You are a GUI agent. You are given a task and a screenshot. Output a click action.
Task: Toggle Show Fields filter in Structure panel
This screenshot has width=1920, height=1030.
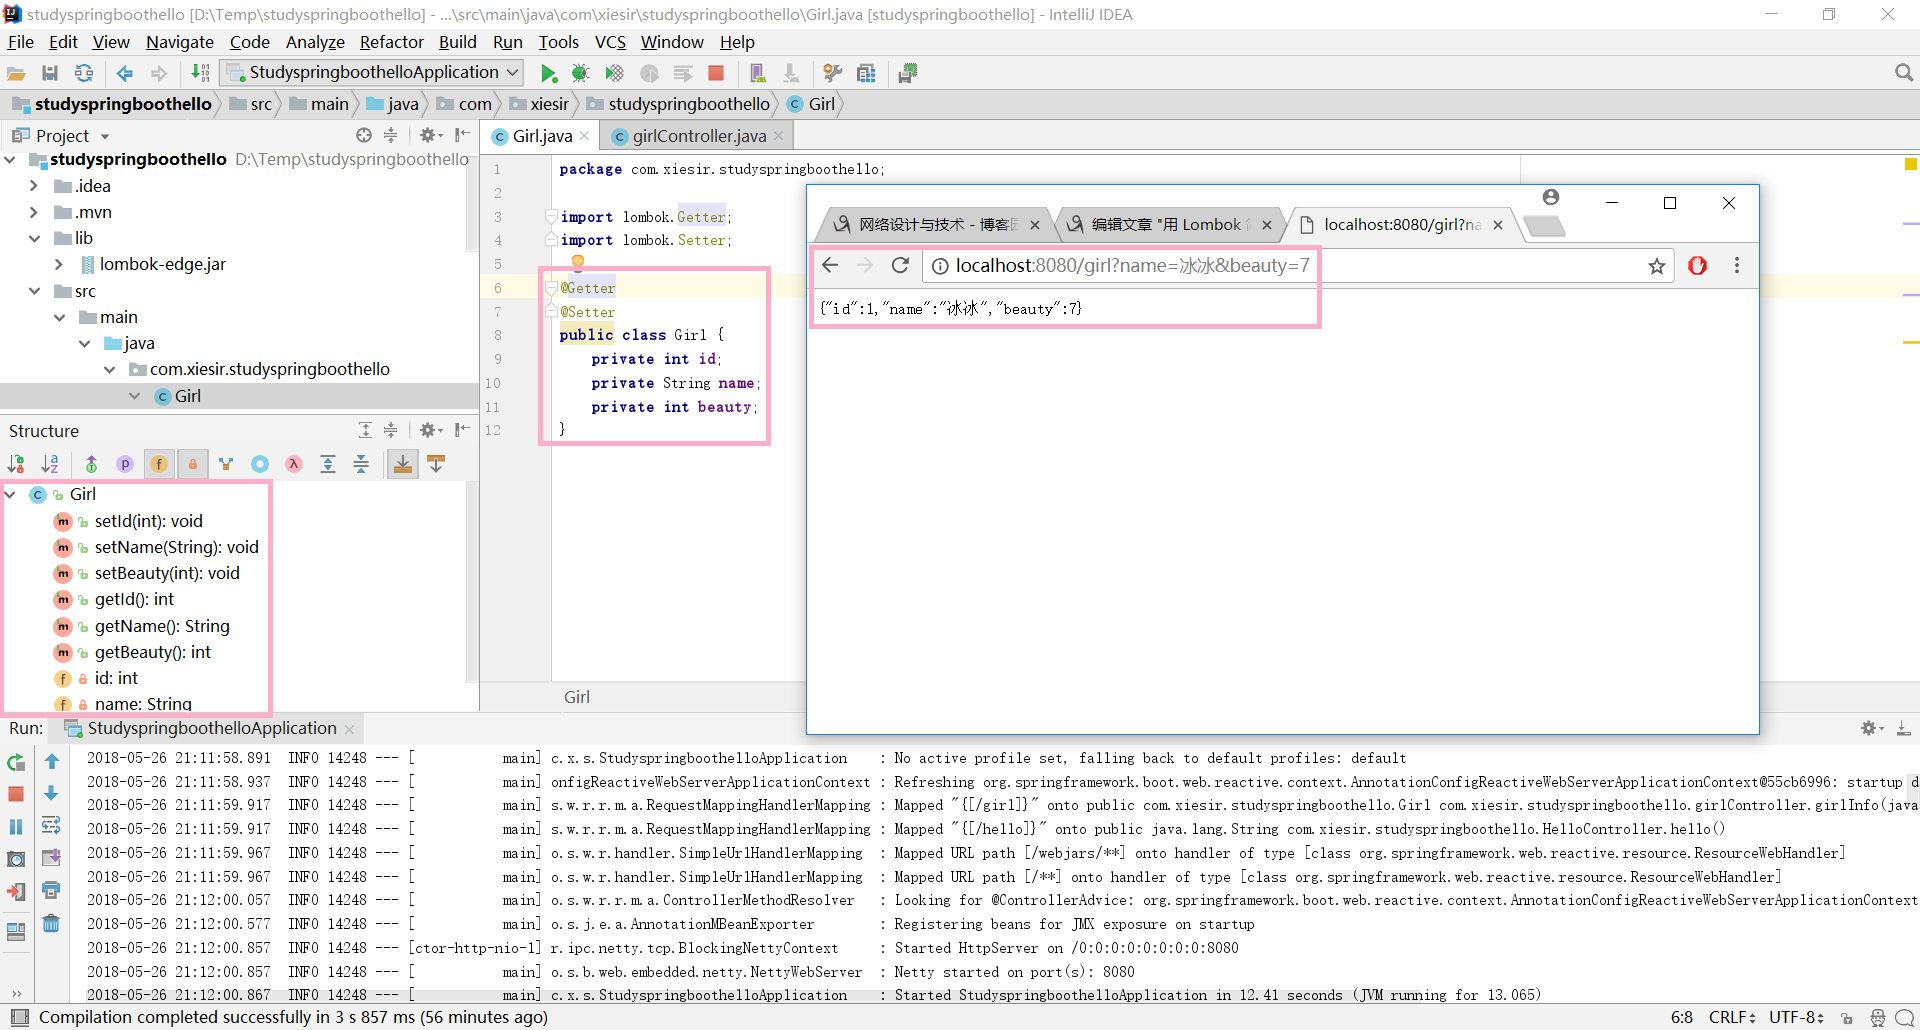[159, 464]
